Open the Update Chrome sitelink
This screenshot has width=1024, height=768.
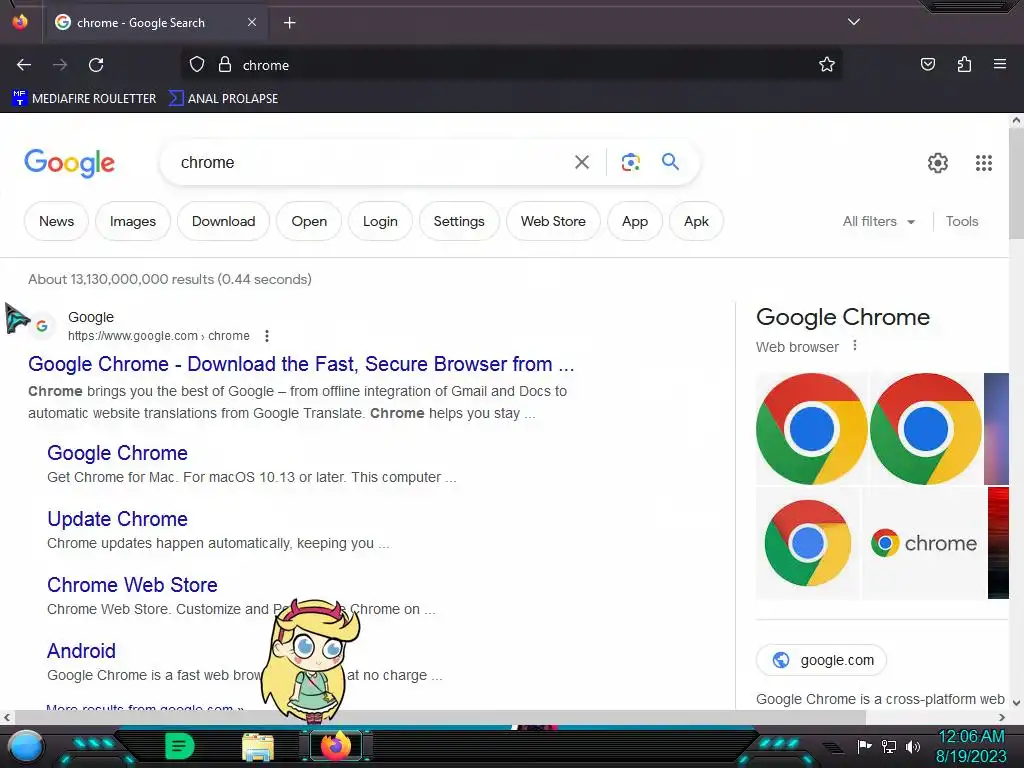118,519
